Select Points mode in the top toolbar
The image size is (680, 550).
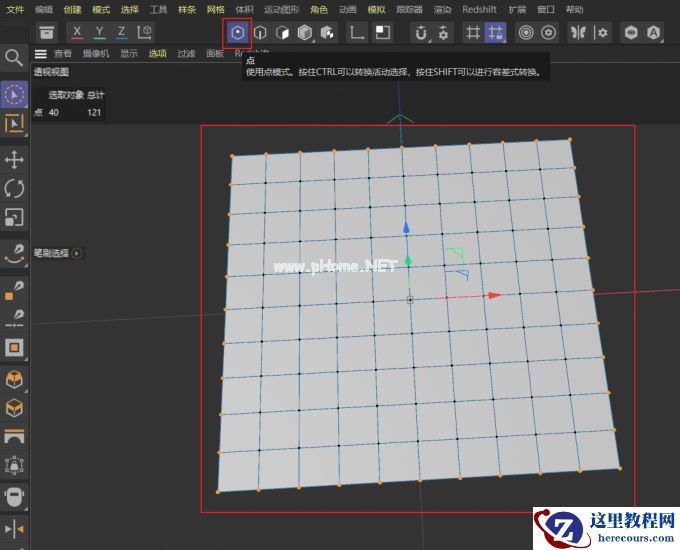pyautogui.click(x=237, y=33)
